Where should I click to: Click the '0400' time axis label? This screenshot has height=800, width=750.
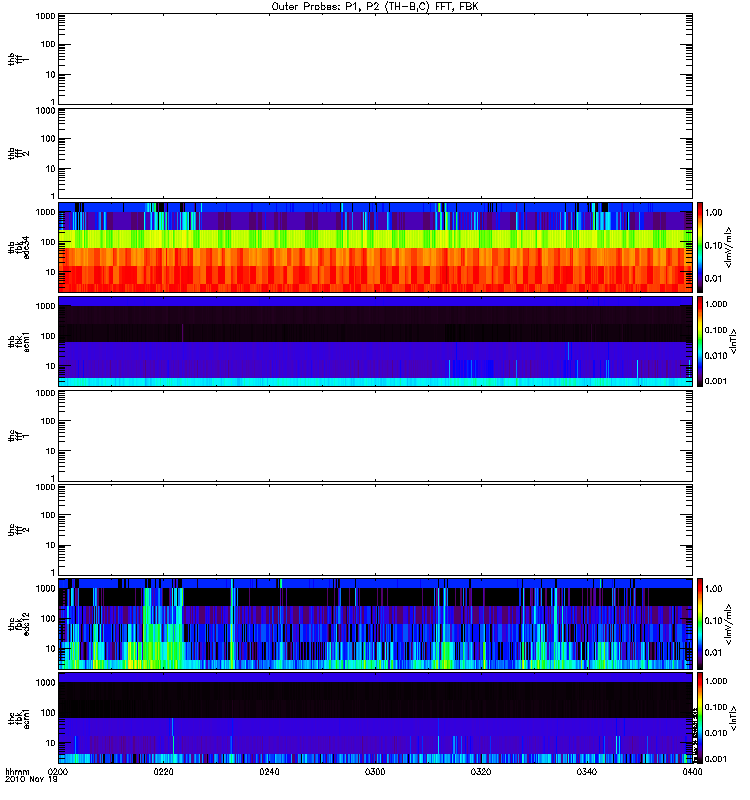coord(692,771)
